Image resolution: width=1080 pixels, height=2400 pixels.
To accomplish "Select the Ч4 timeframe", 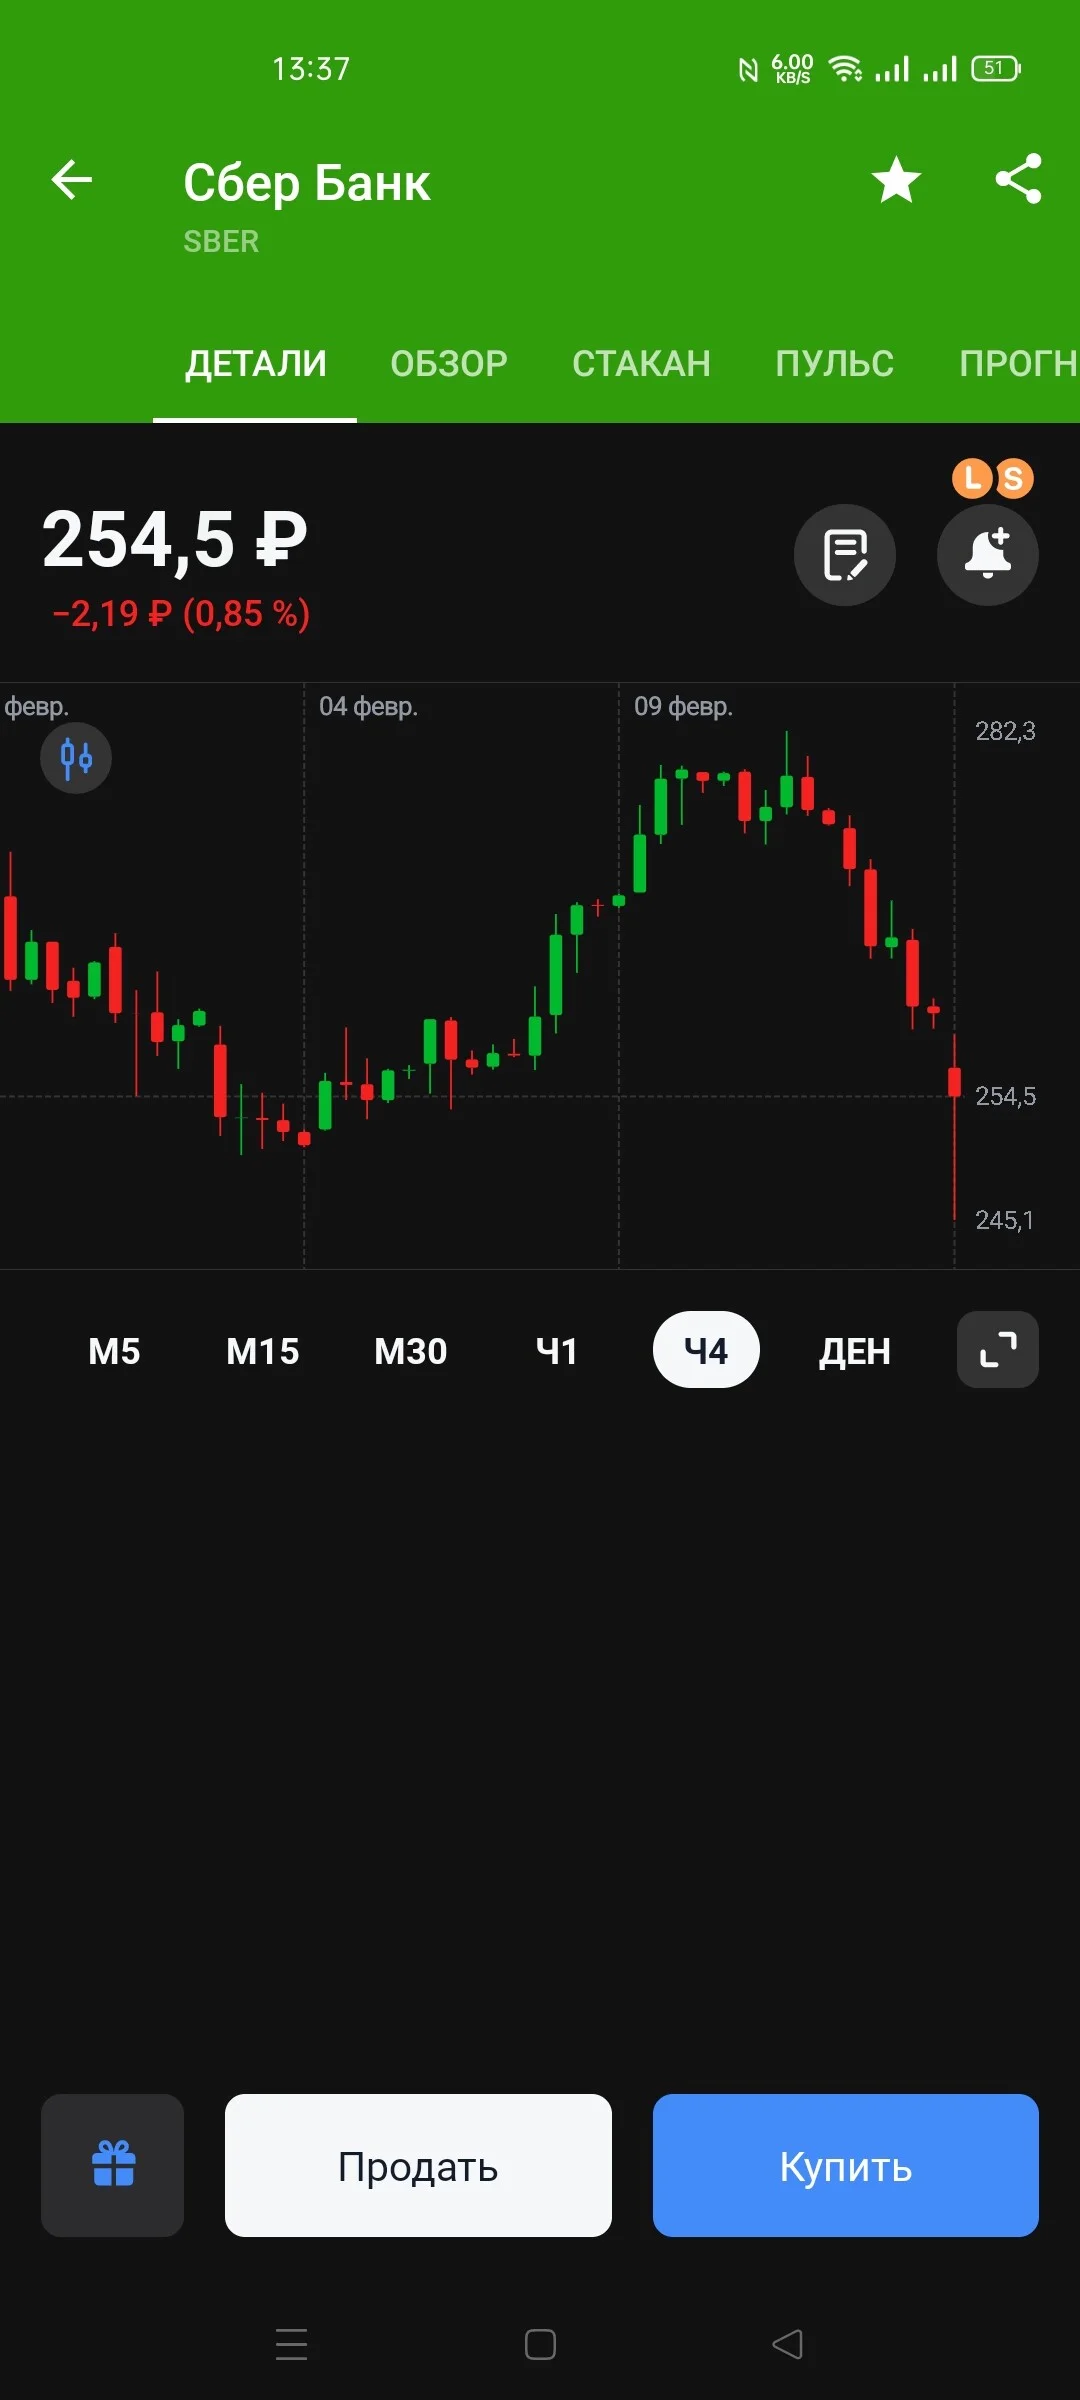I will [706, 1350].
